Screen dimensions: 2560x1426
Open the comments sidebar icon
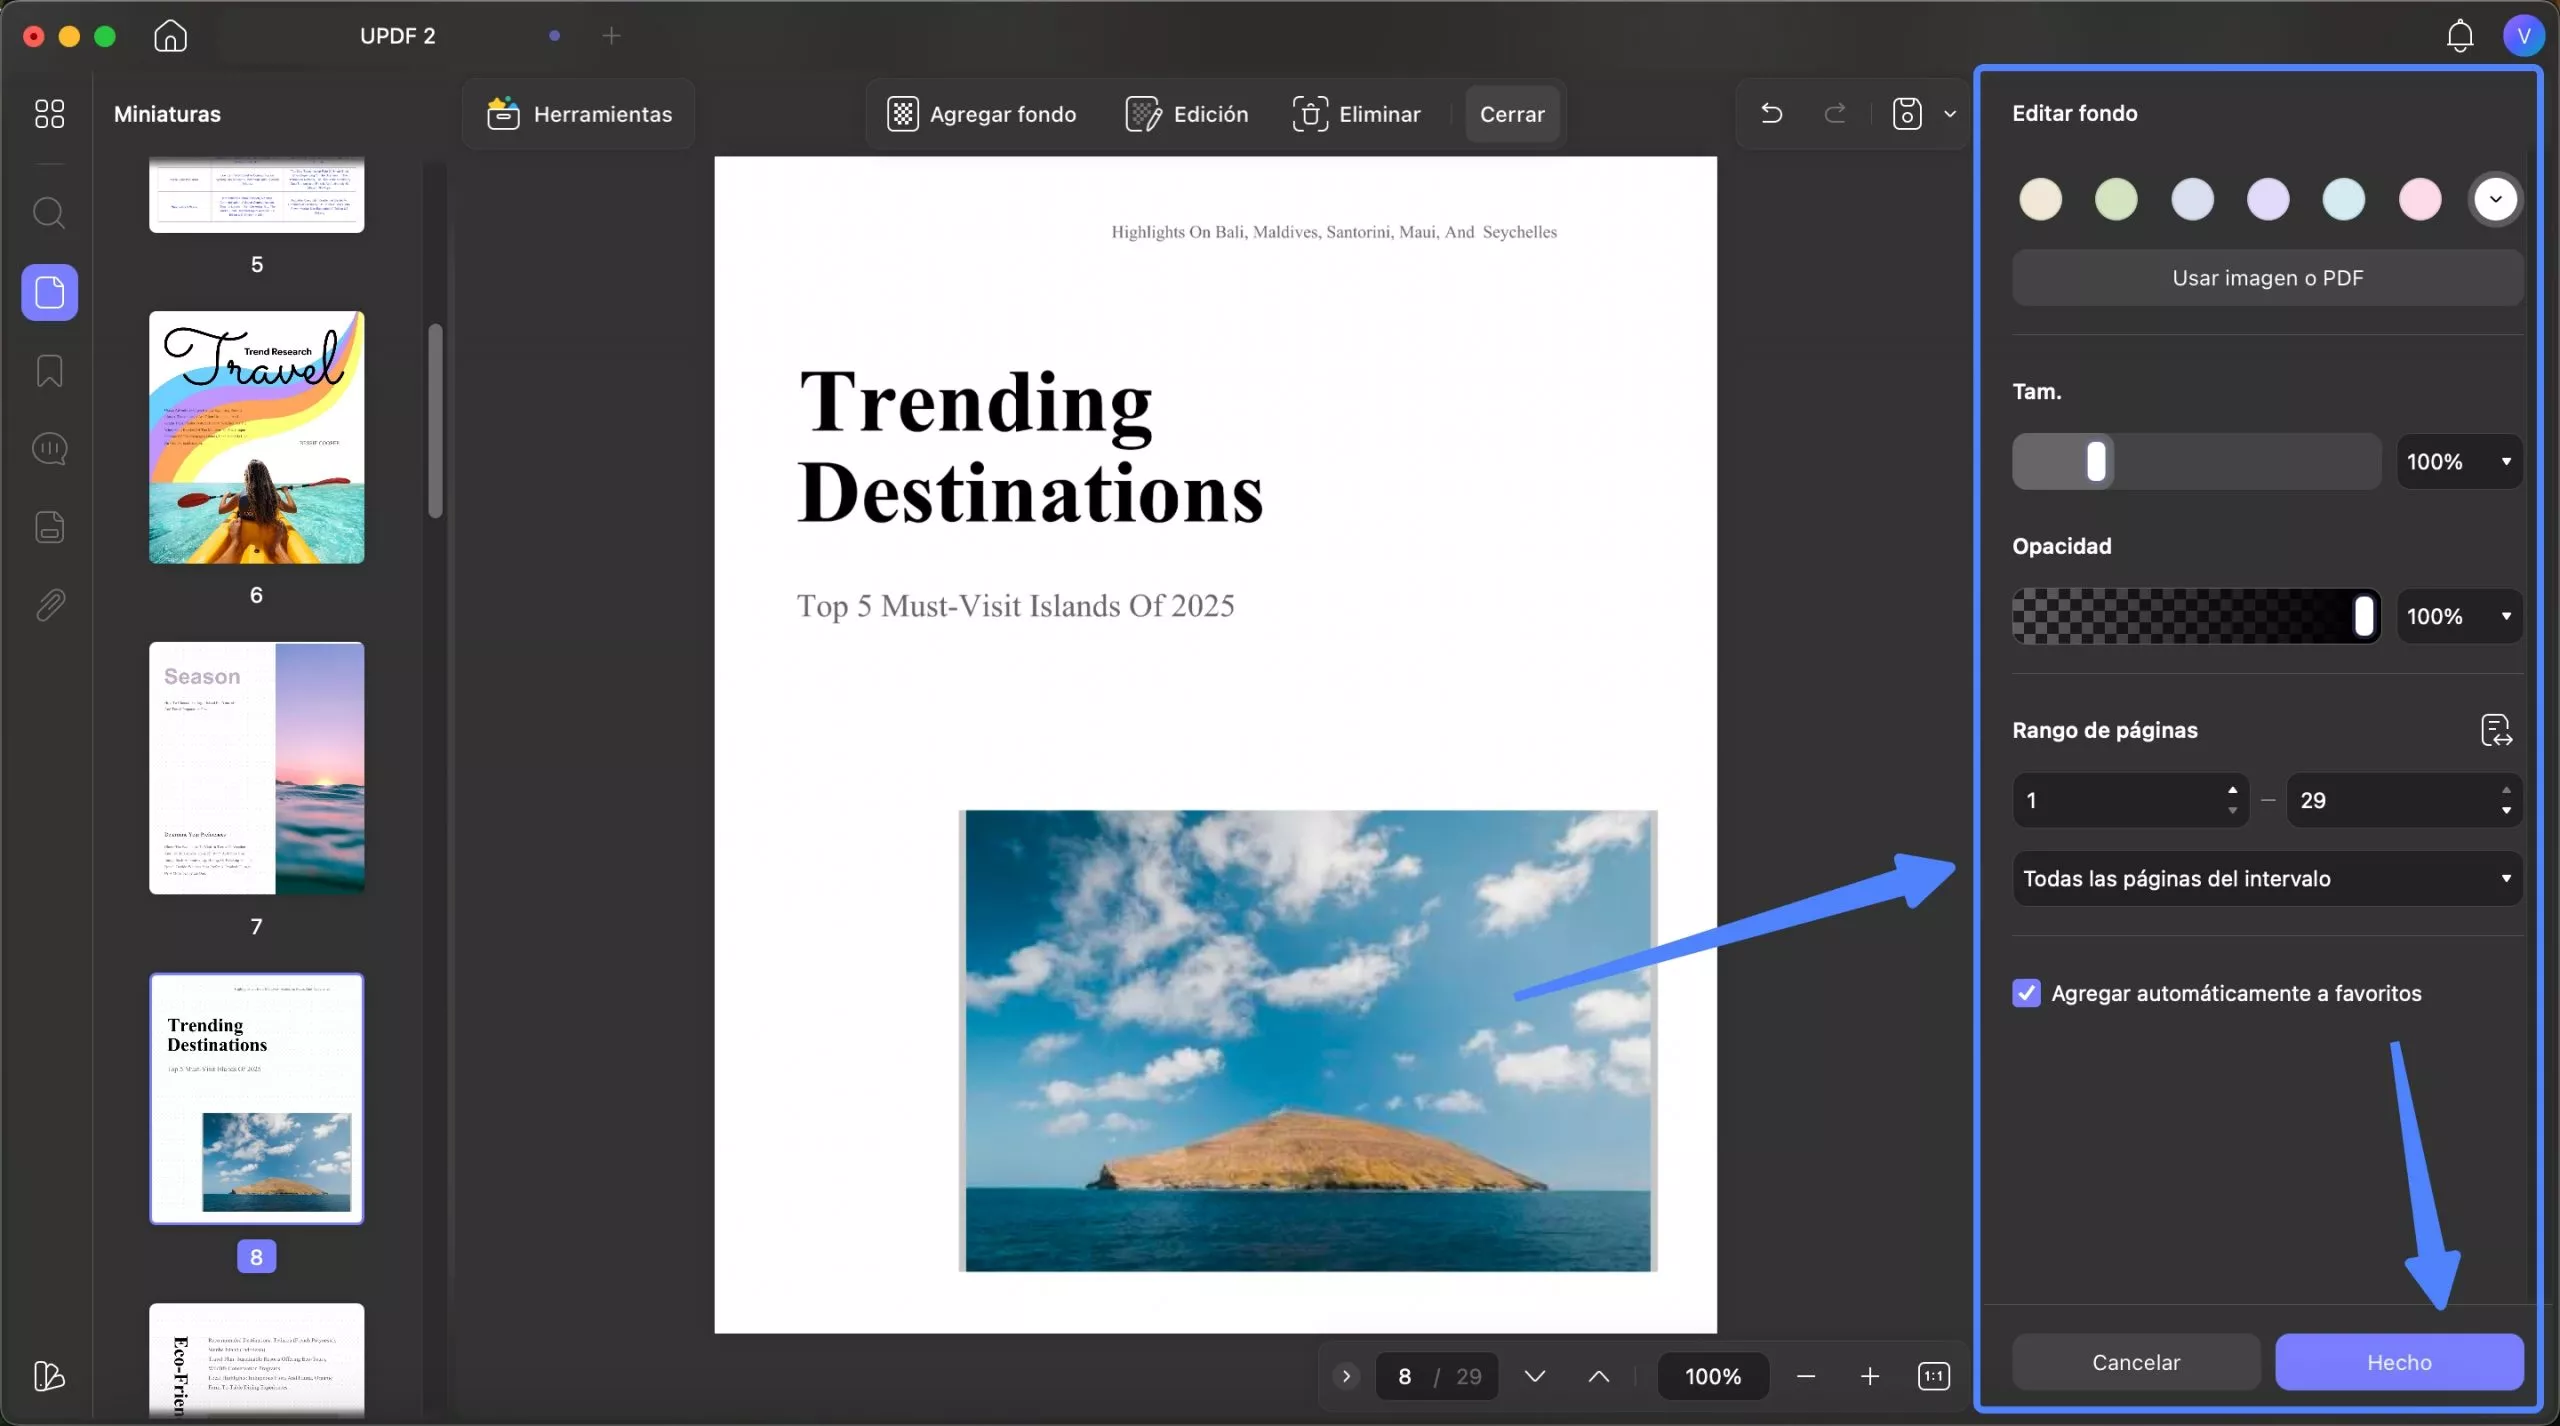coord(49,449)
